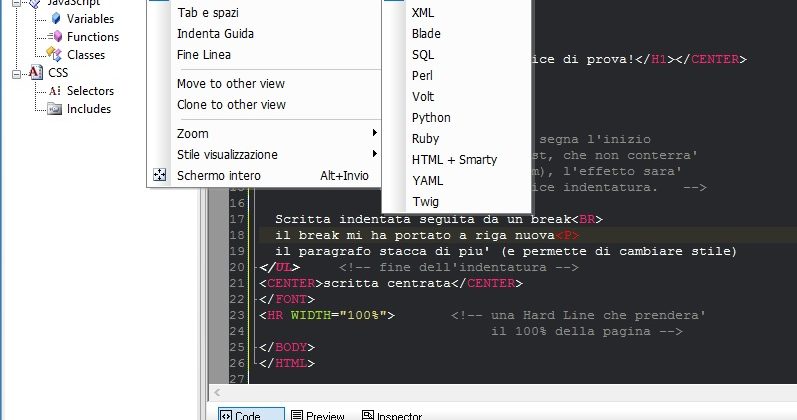This screenshot has height=420, width=797.
Task: Click the 'scritta centrata' text
Action: pos(387,283)
